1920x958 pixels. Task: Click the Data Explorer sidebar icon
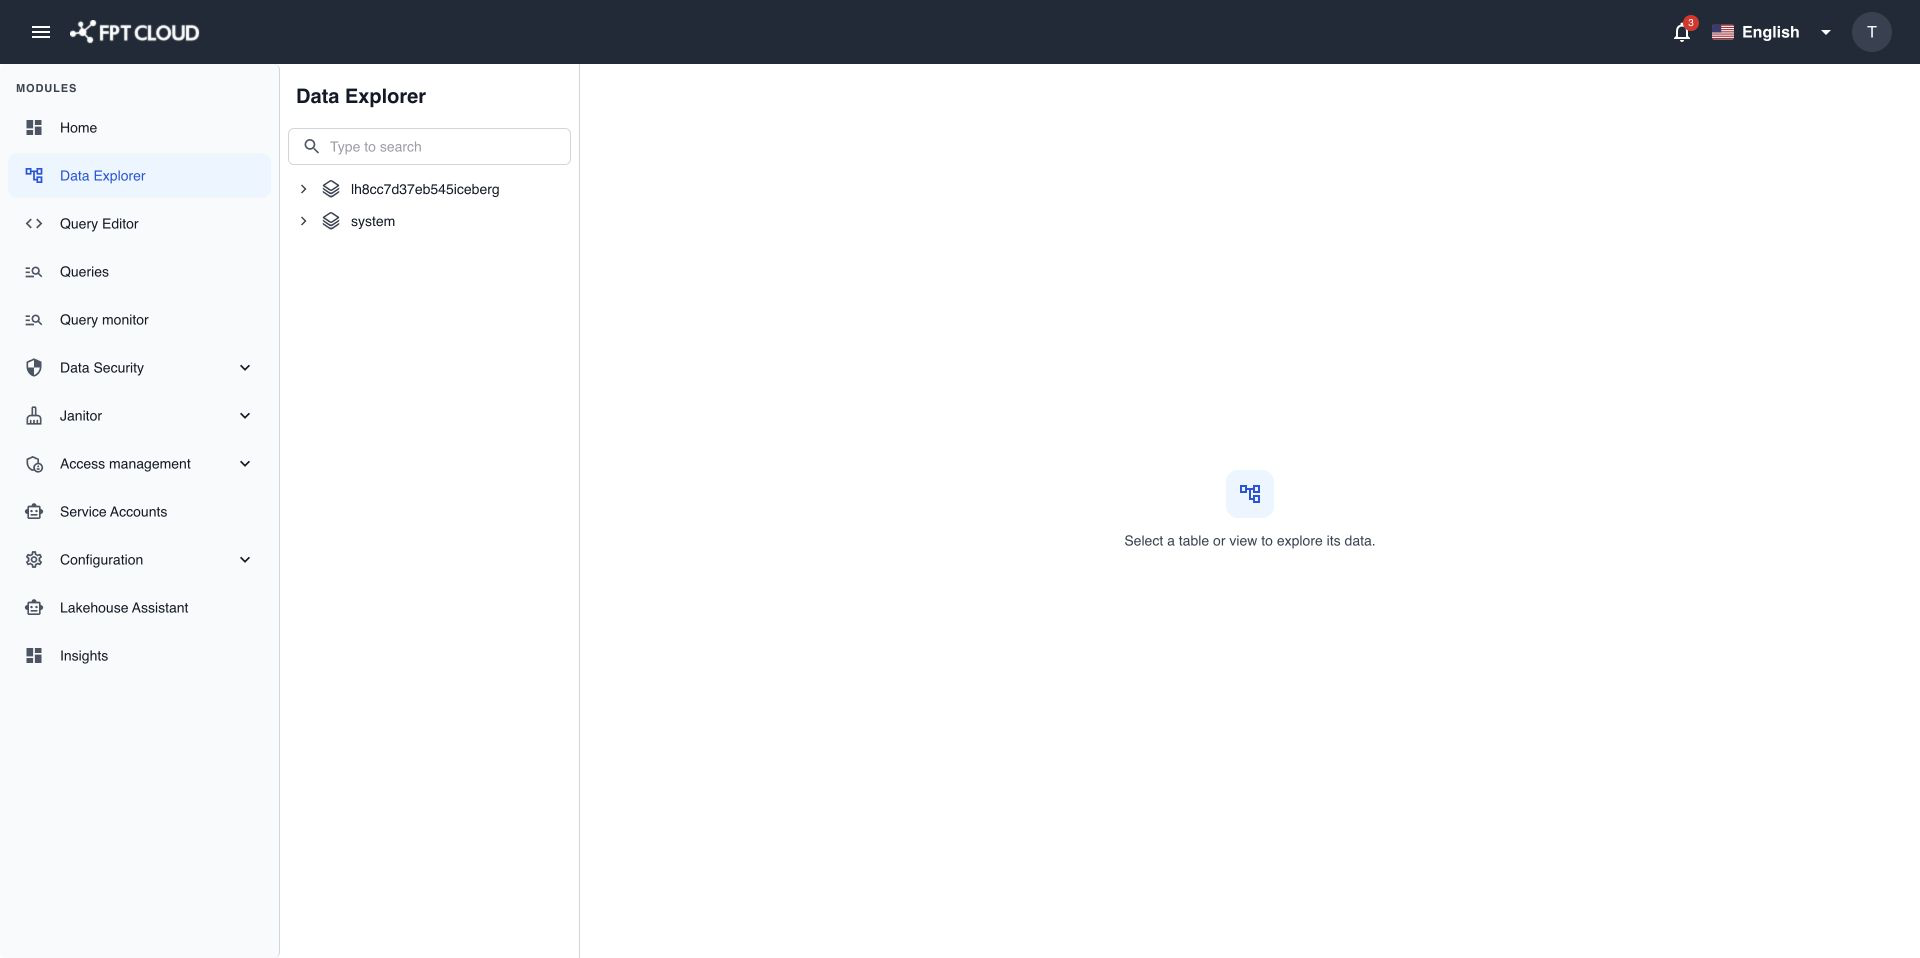click(34, 176)
